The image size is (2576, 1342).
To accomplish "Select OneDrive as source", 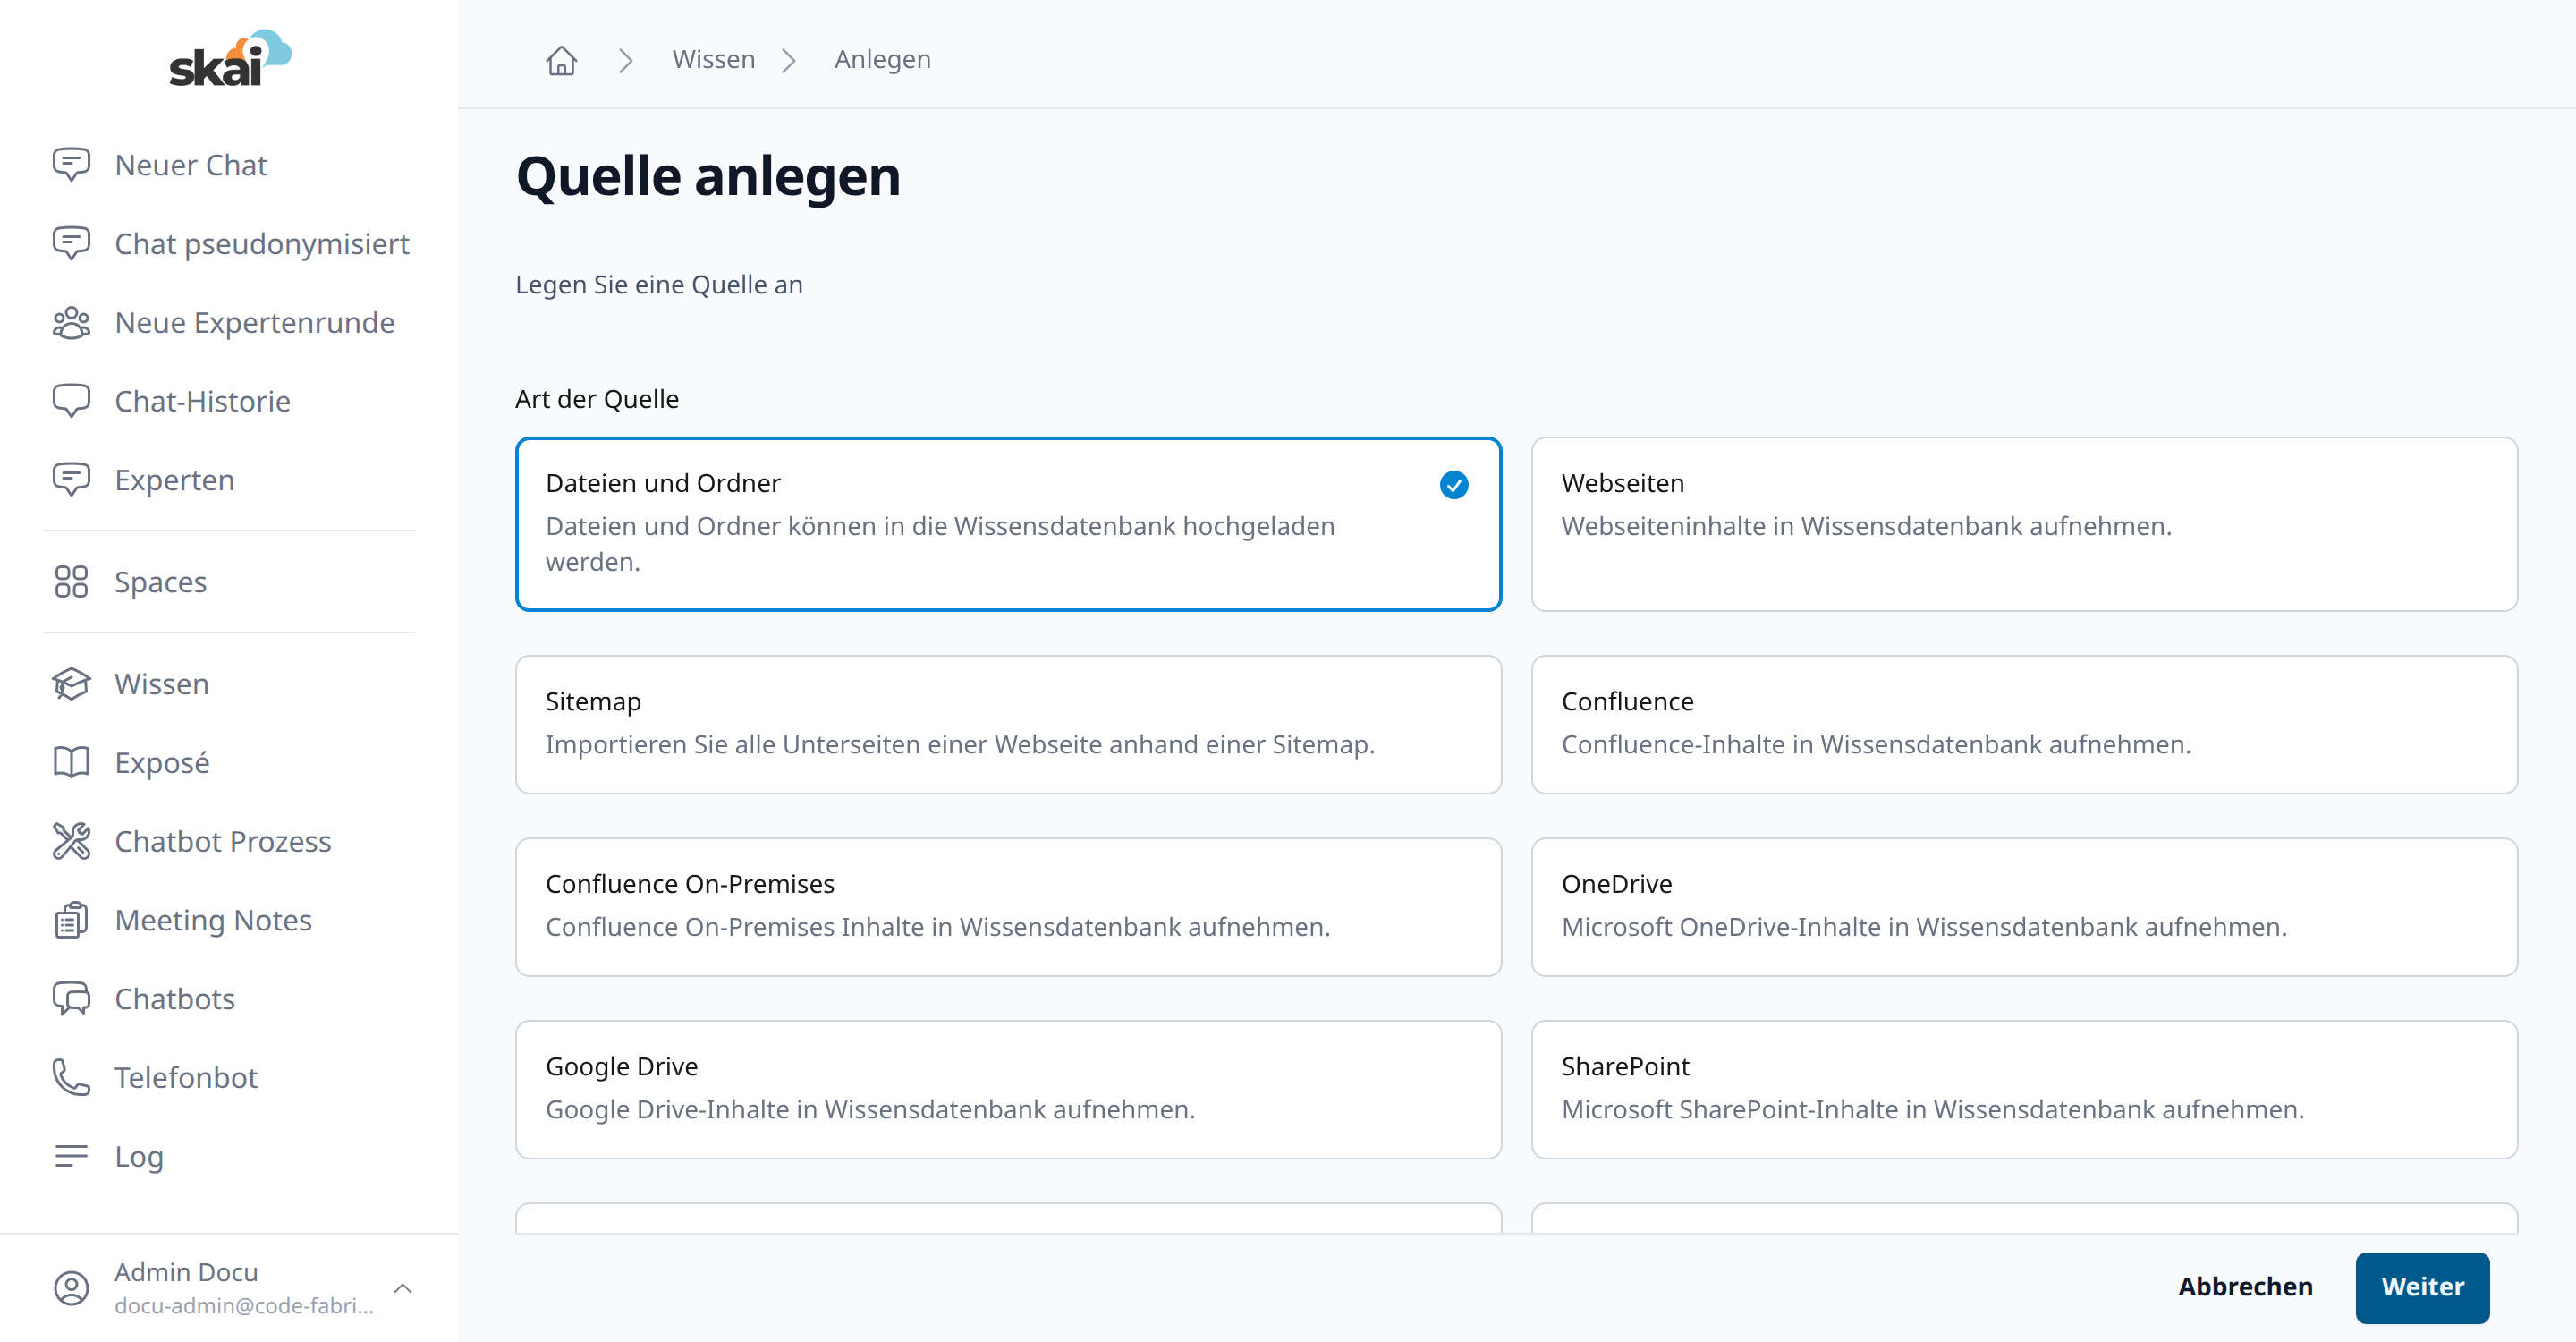I will pyautogui.click(x=2024, y=907).
